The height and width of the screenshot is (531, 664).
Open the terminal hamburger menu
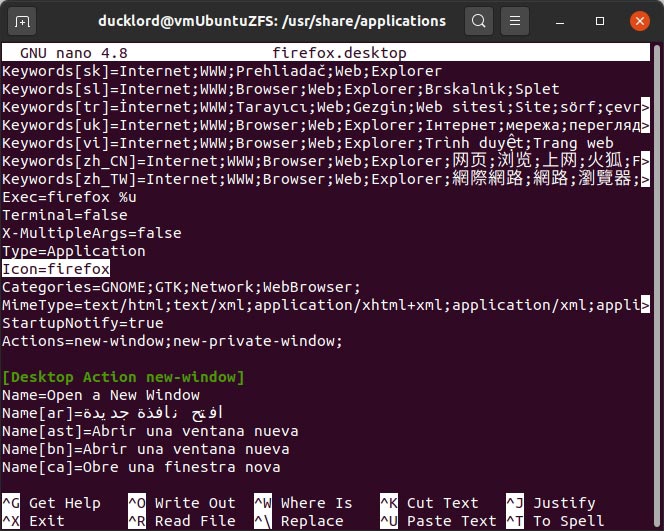[515, 21]
